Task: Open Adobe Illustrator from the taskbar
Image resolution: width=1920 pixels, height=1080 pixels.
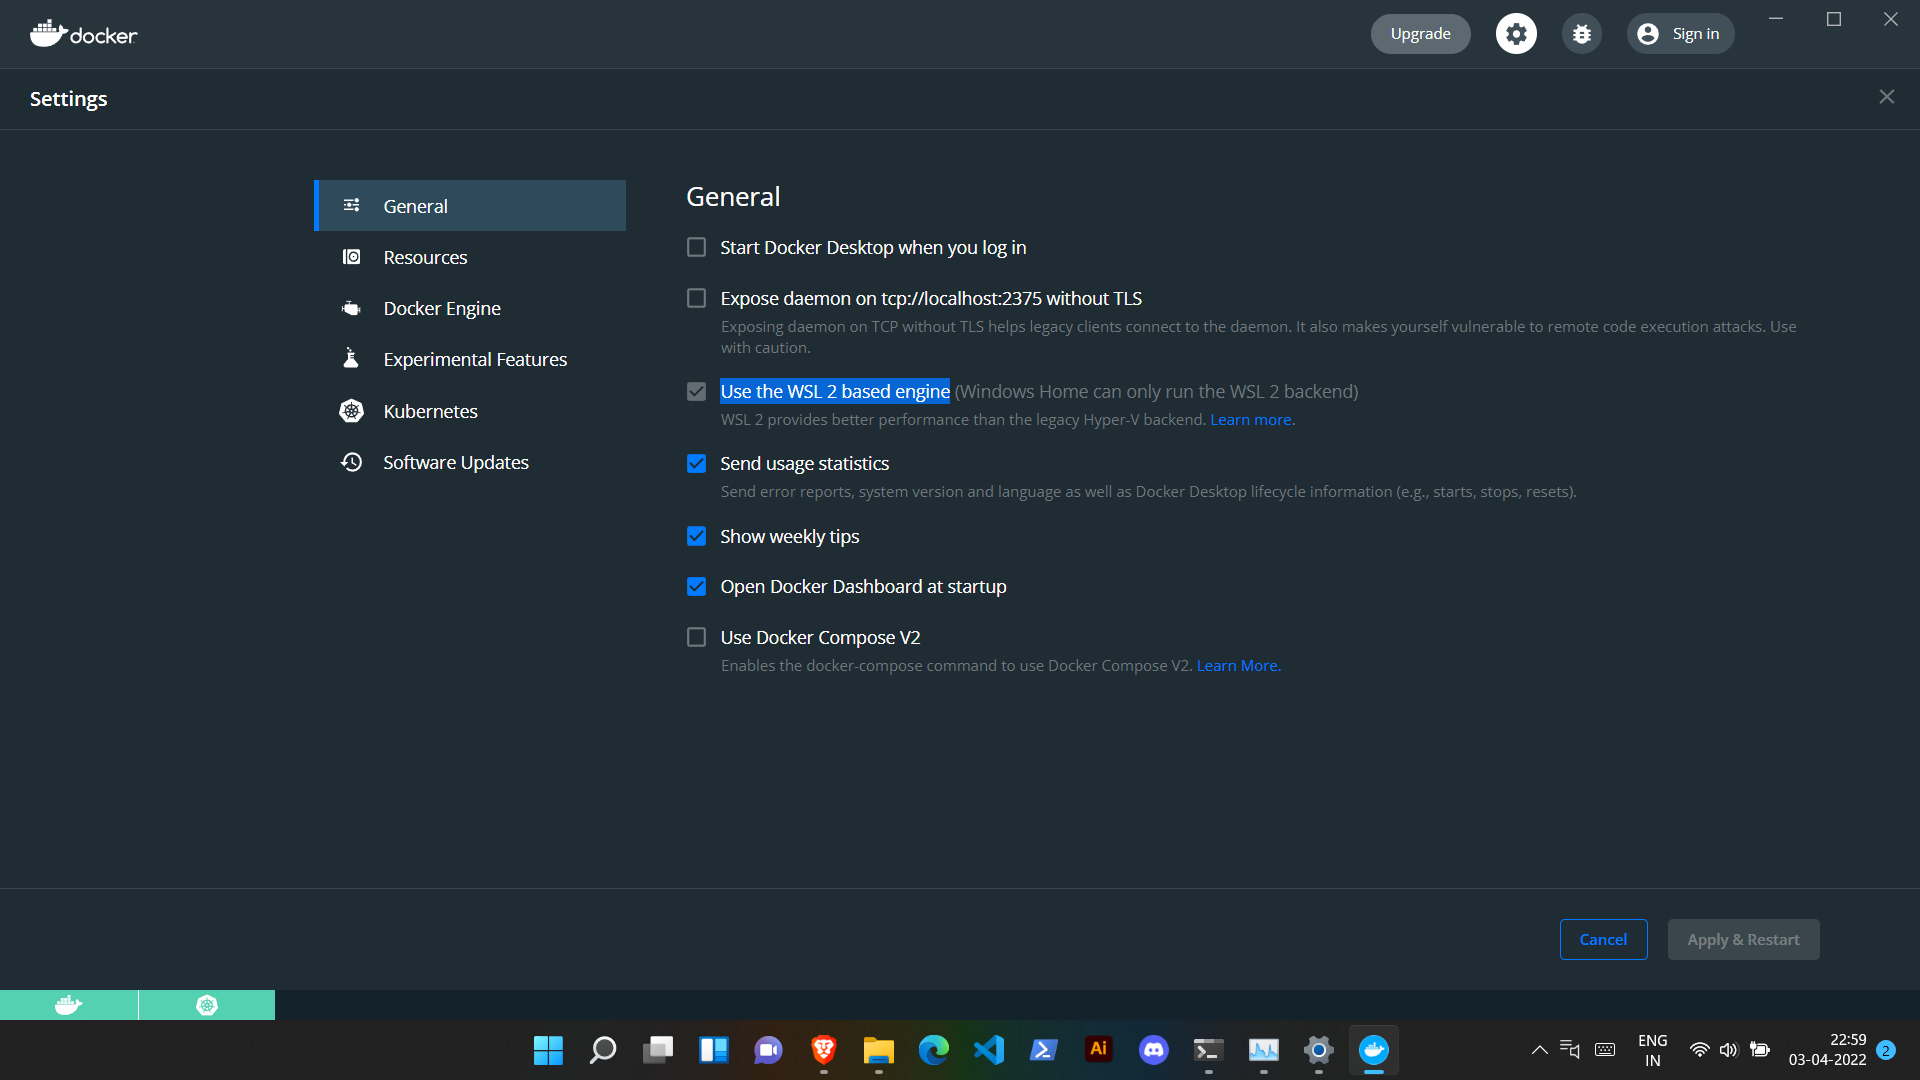Action: pyautogui.click(x=1098, y=1050)
